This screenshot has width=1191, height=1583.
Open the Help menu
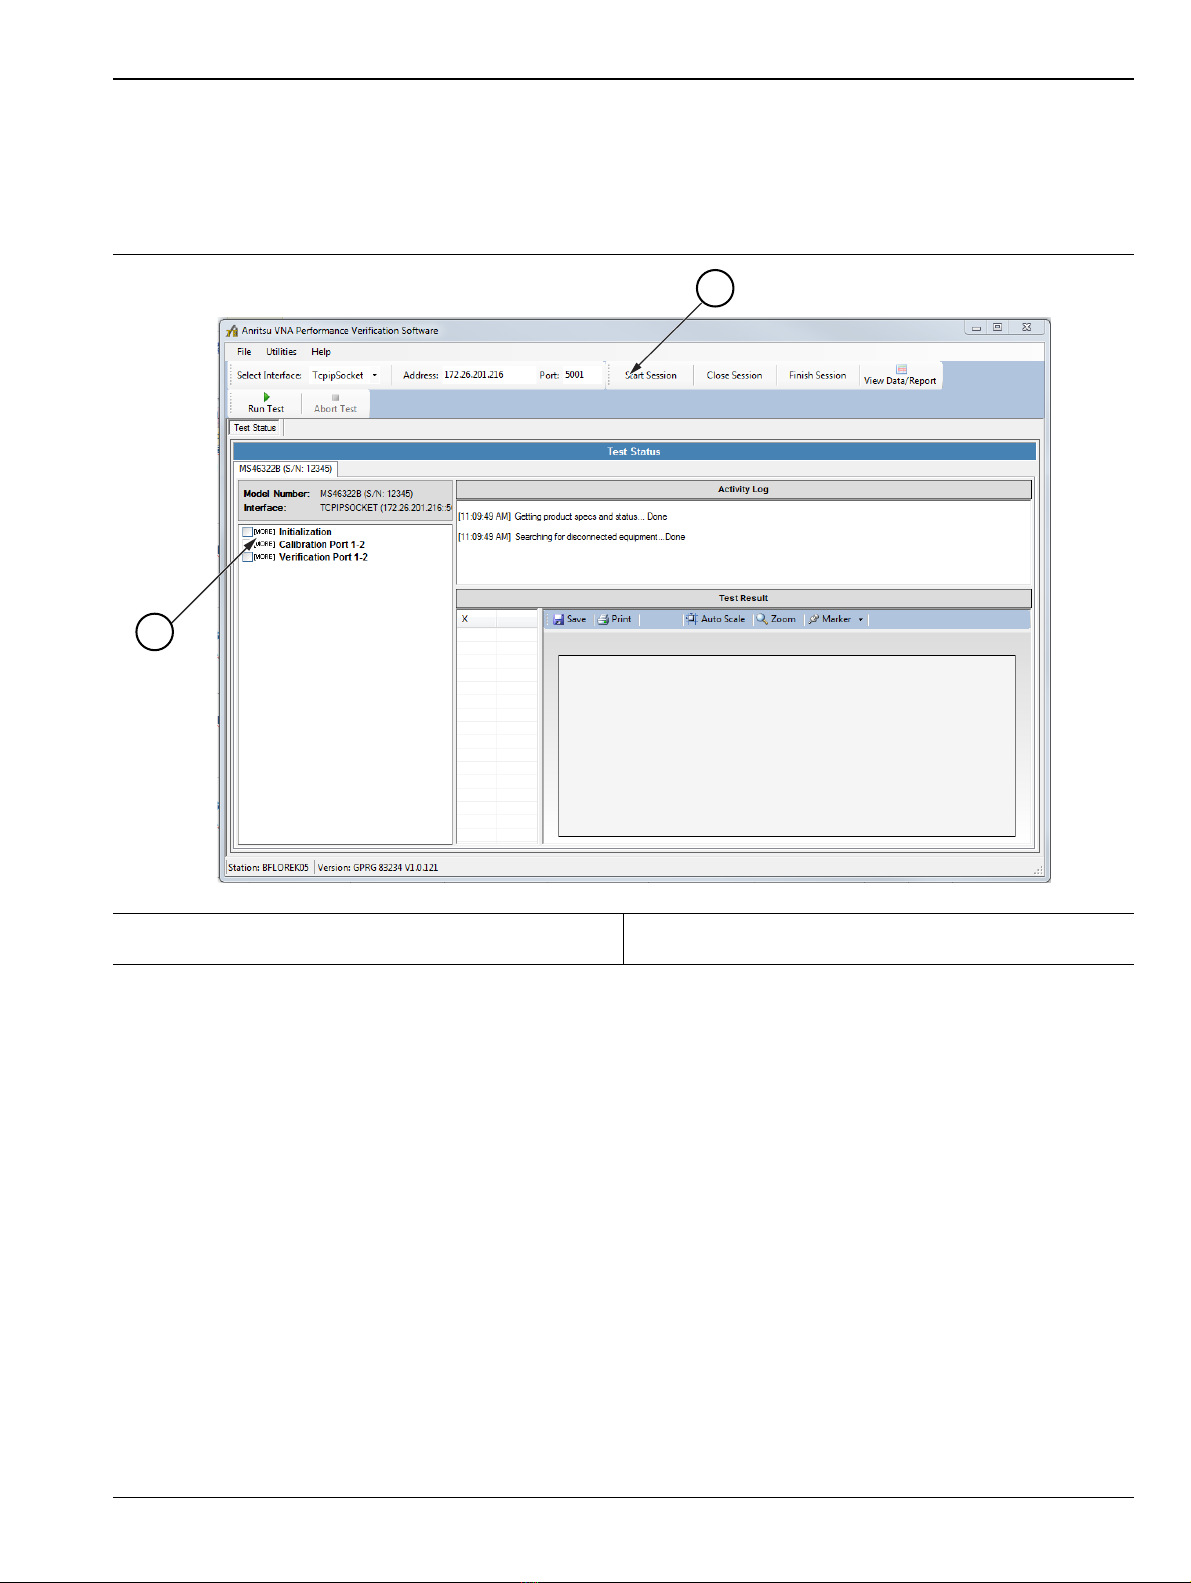tap(321, 352)
